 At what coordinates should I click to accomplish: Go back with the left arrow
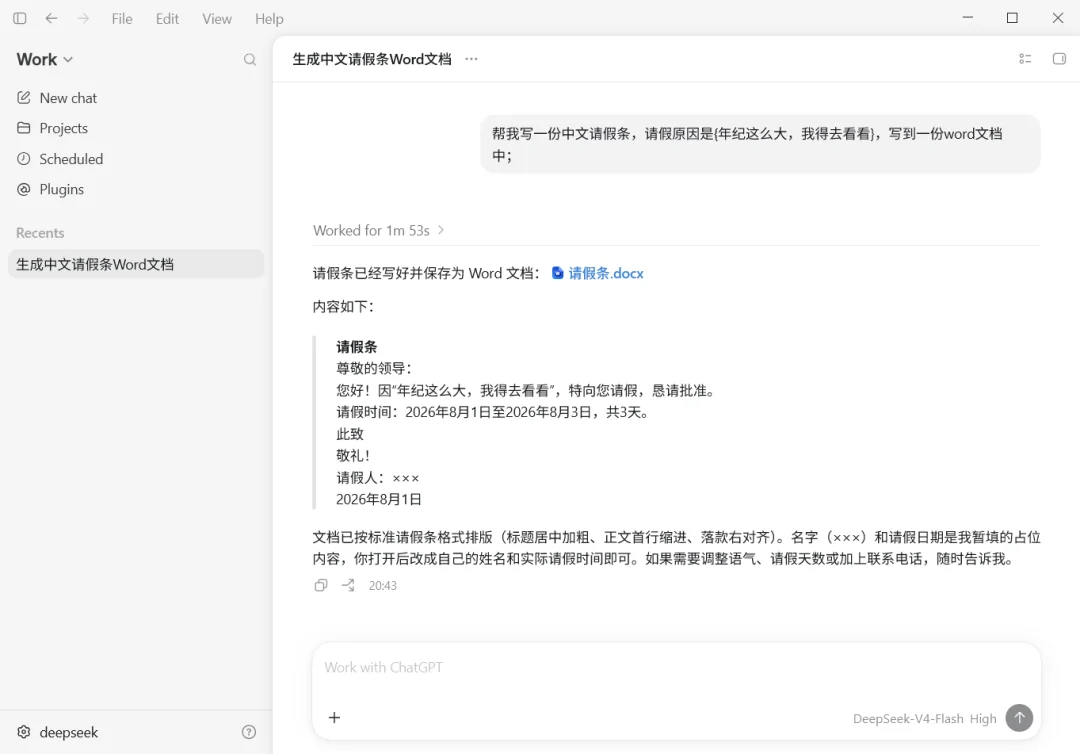52,19
